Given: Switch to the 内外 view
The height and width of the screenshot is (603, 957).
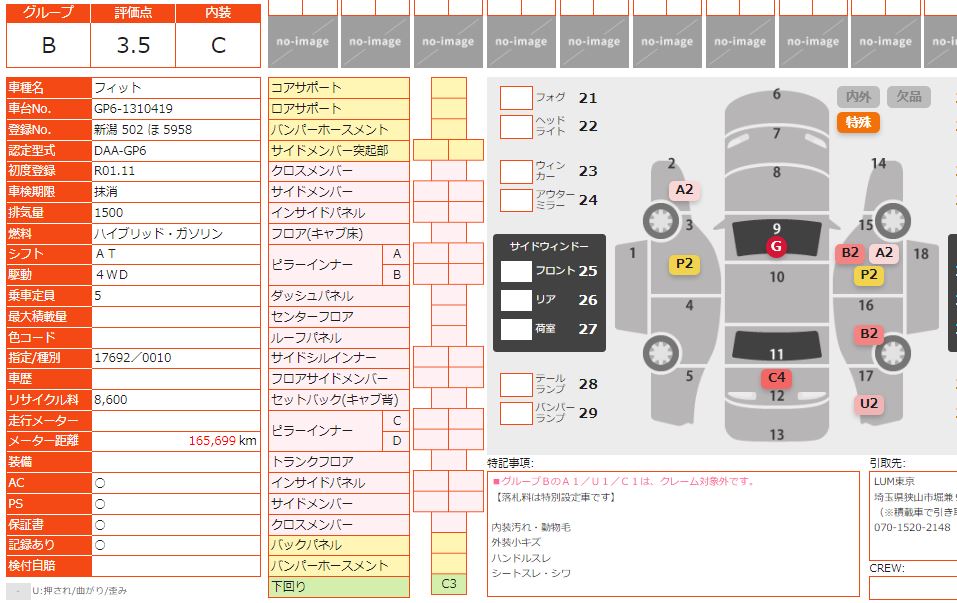Looking at the screenshot, I should coord(858,97).
